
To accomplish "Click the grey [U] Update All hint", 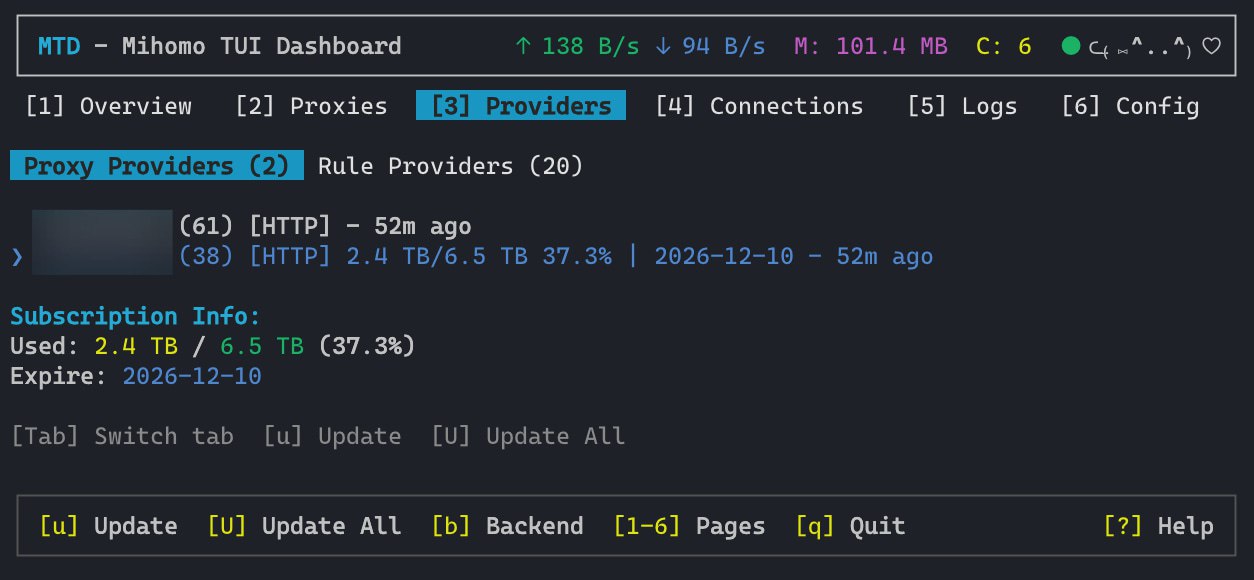I will pyautogui.click(x=528, y=436).
